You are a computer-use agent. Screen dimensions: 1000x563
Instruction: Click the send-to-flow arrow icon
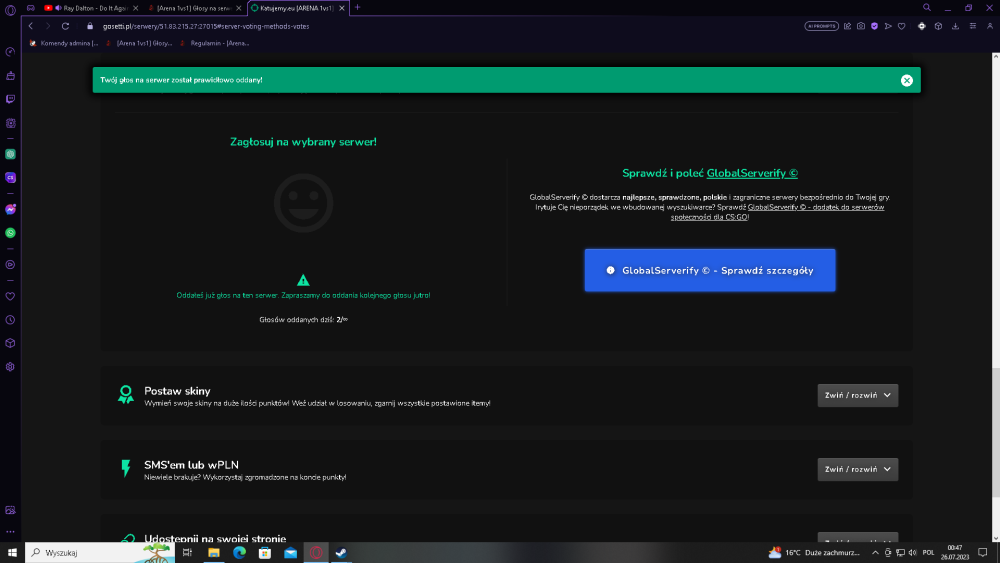click(888, 26)
